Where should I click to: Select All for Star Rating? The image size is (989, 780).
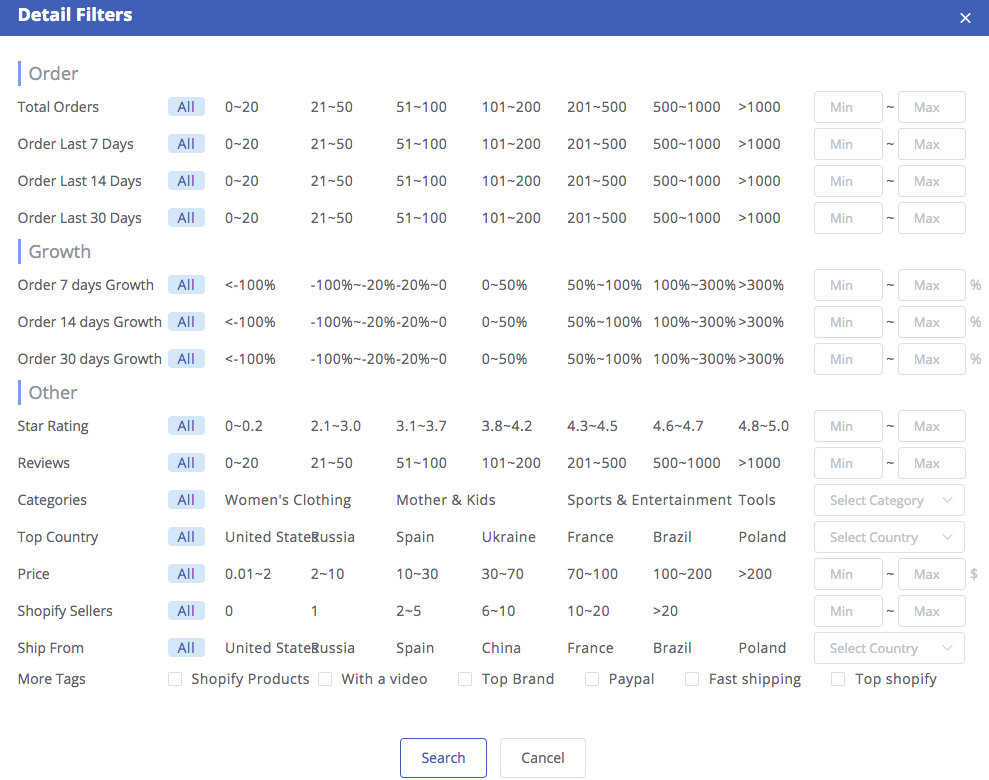[186, 426]
